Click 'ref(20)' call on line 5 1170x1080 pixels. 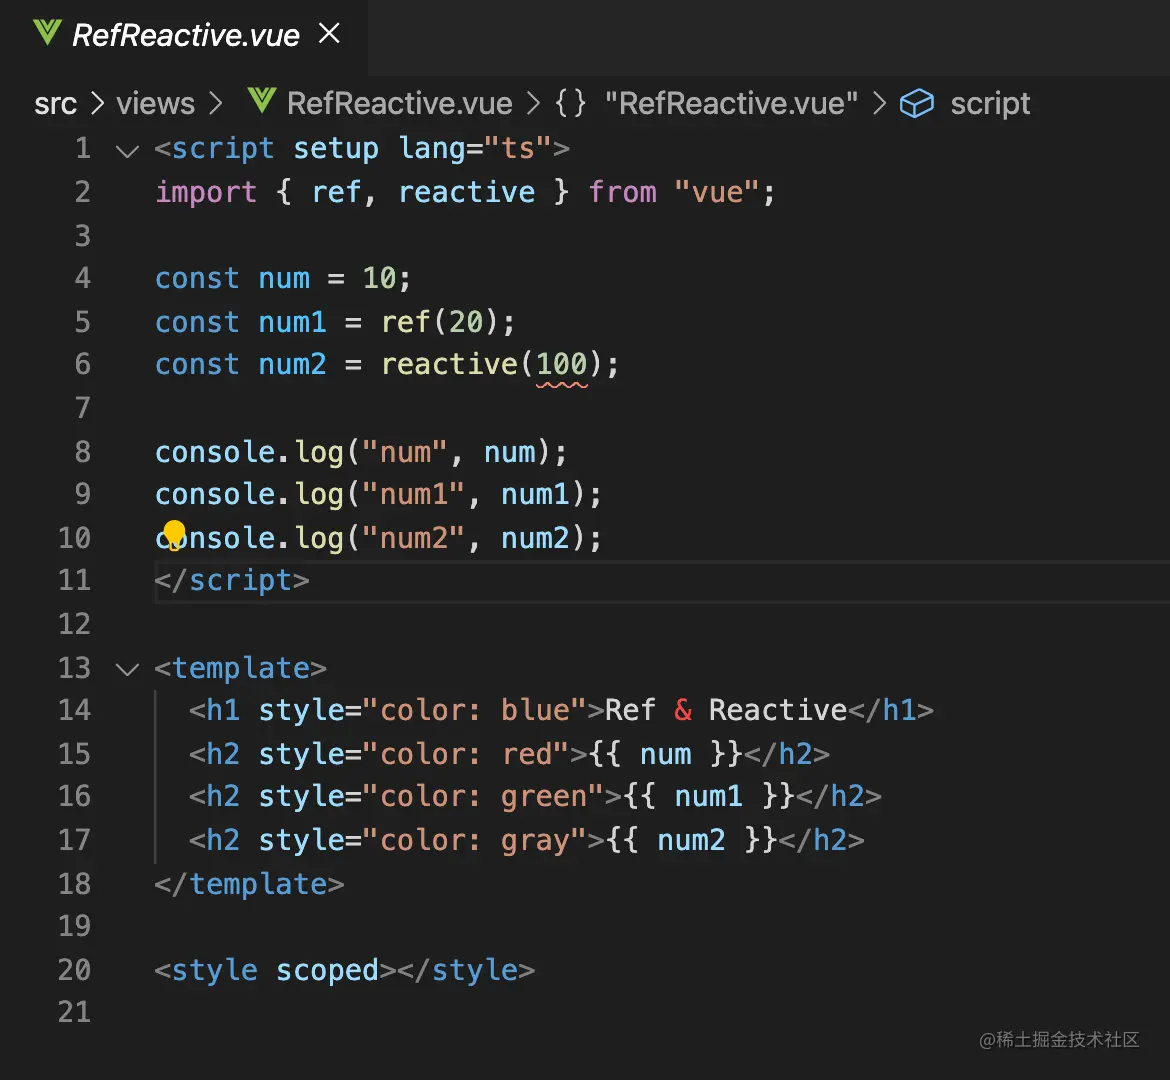coord(439,322)
